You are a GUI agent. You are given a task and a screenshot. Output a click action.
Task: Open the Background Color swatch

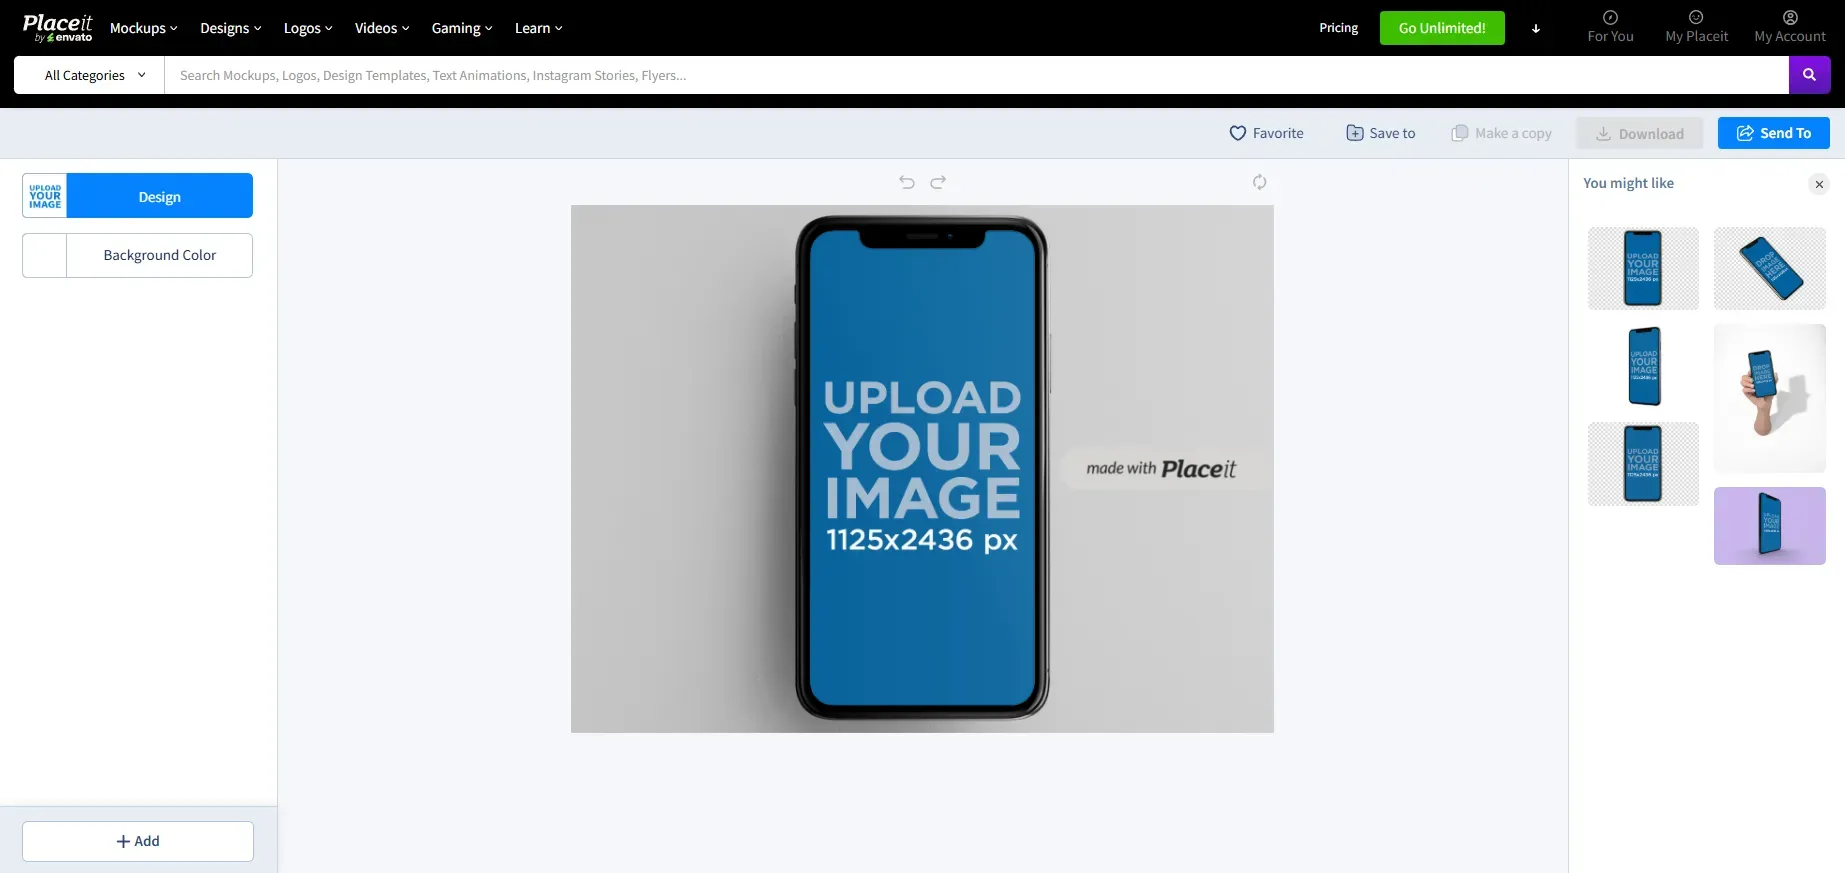coord(45,255)
